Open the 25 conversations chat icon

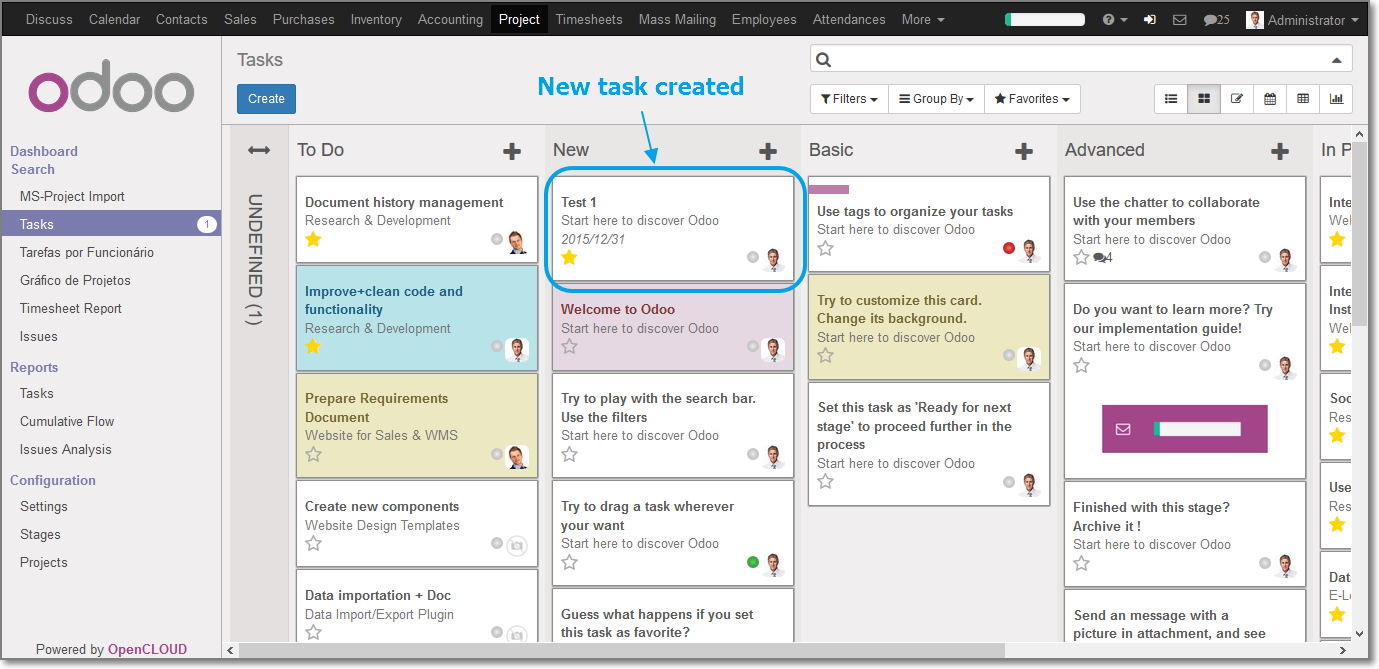(1216, 20)
